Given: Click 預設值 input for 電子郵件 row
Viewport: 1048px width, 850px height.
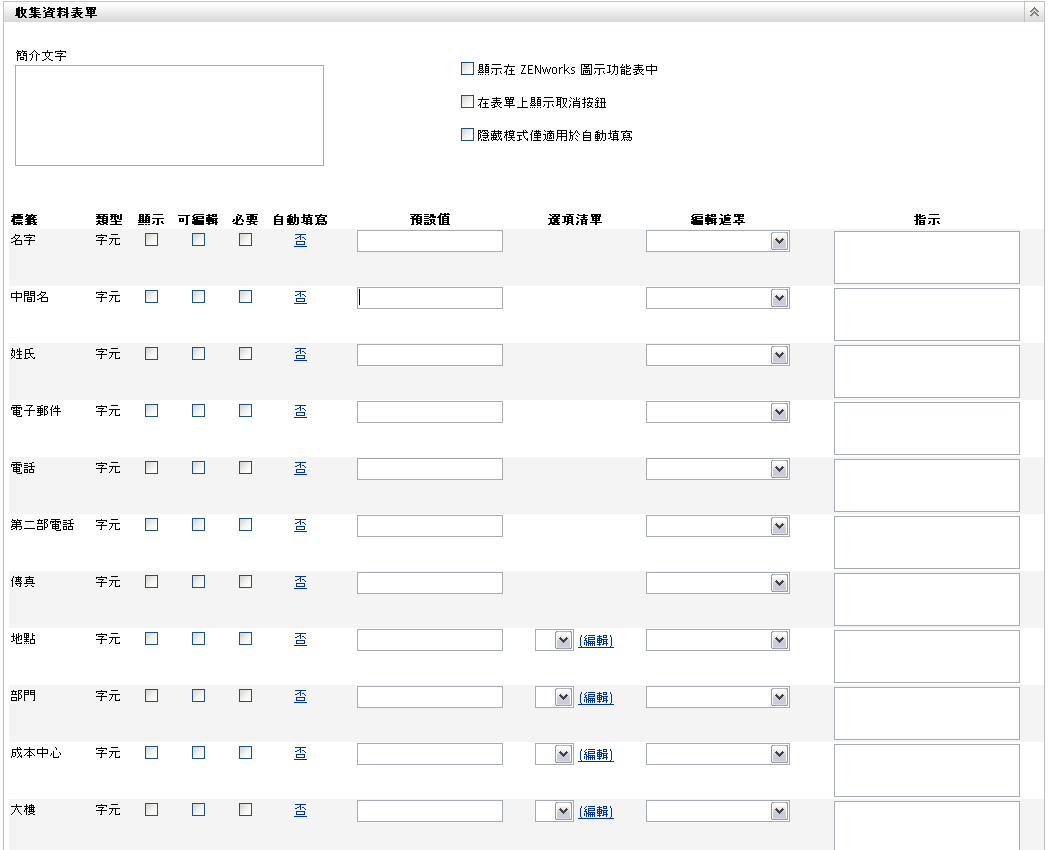Looking at the screenshot, I should point(429,412).
